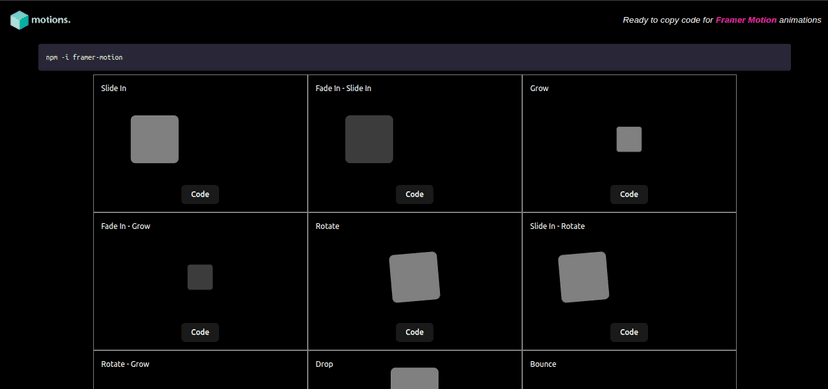Click the motions. brand text
The width and height of the screenshot is (828, 389).
(51, 20)
